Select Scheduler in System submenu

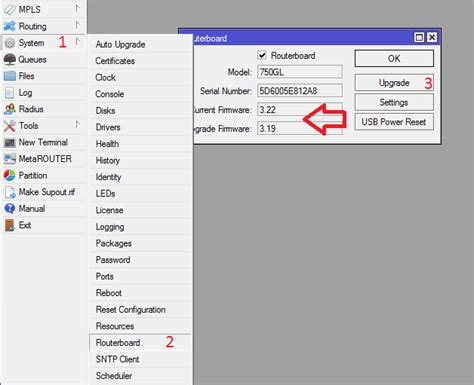[x=140, y=376]
